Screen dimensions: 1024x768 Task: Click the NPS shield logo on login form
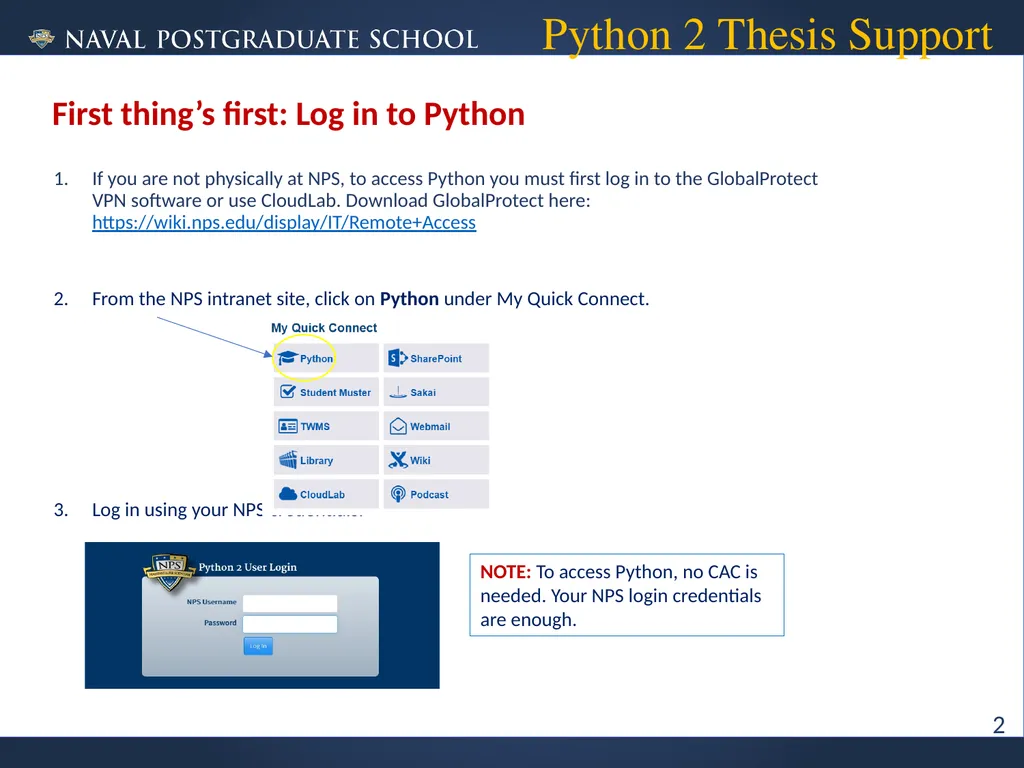[169, 572]
